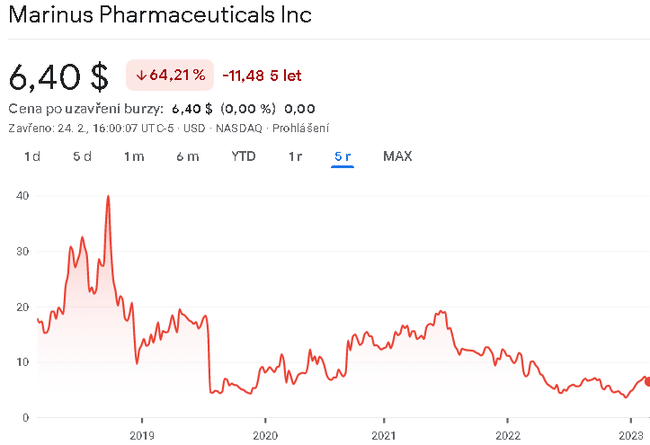Click the 2023 x-axis year label
Image resolution: width=650 pixels, height=445 pixels.
[630, 433]
